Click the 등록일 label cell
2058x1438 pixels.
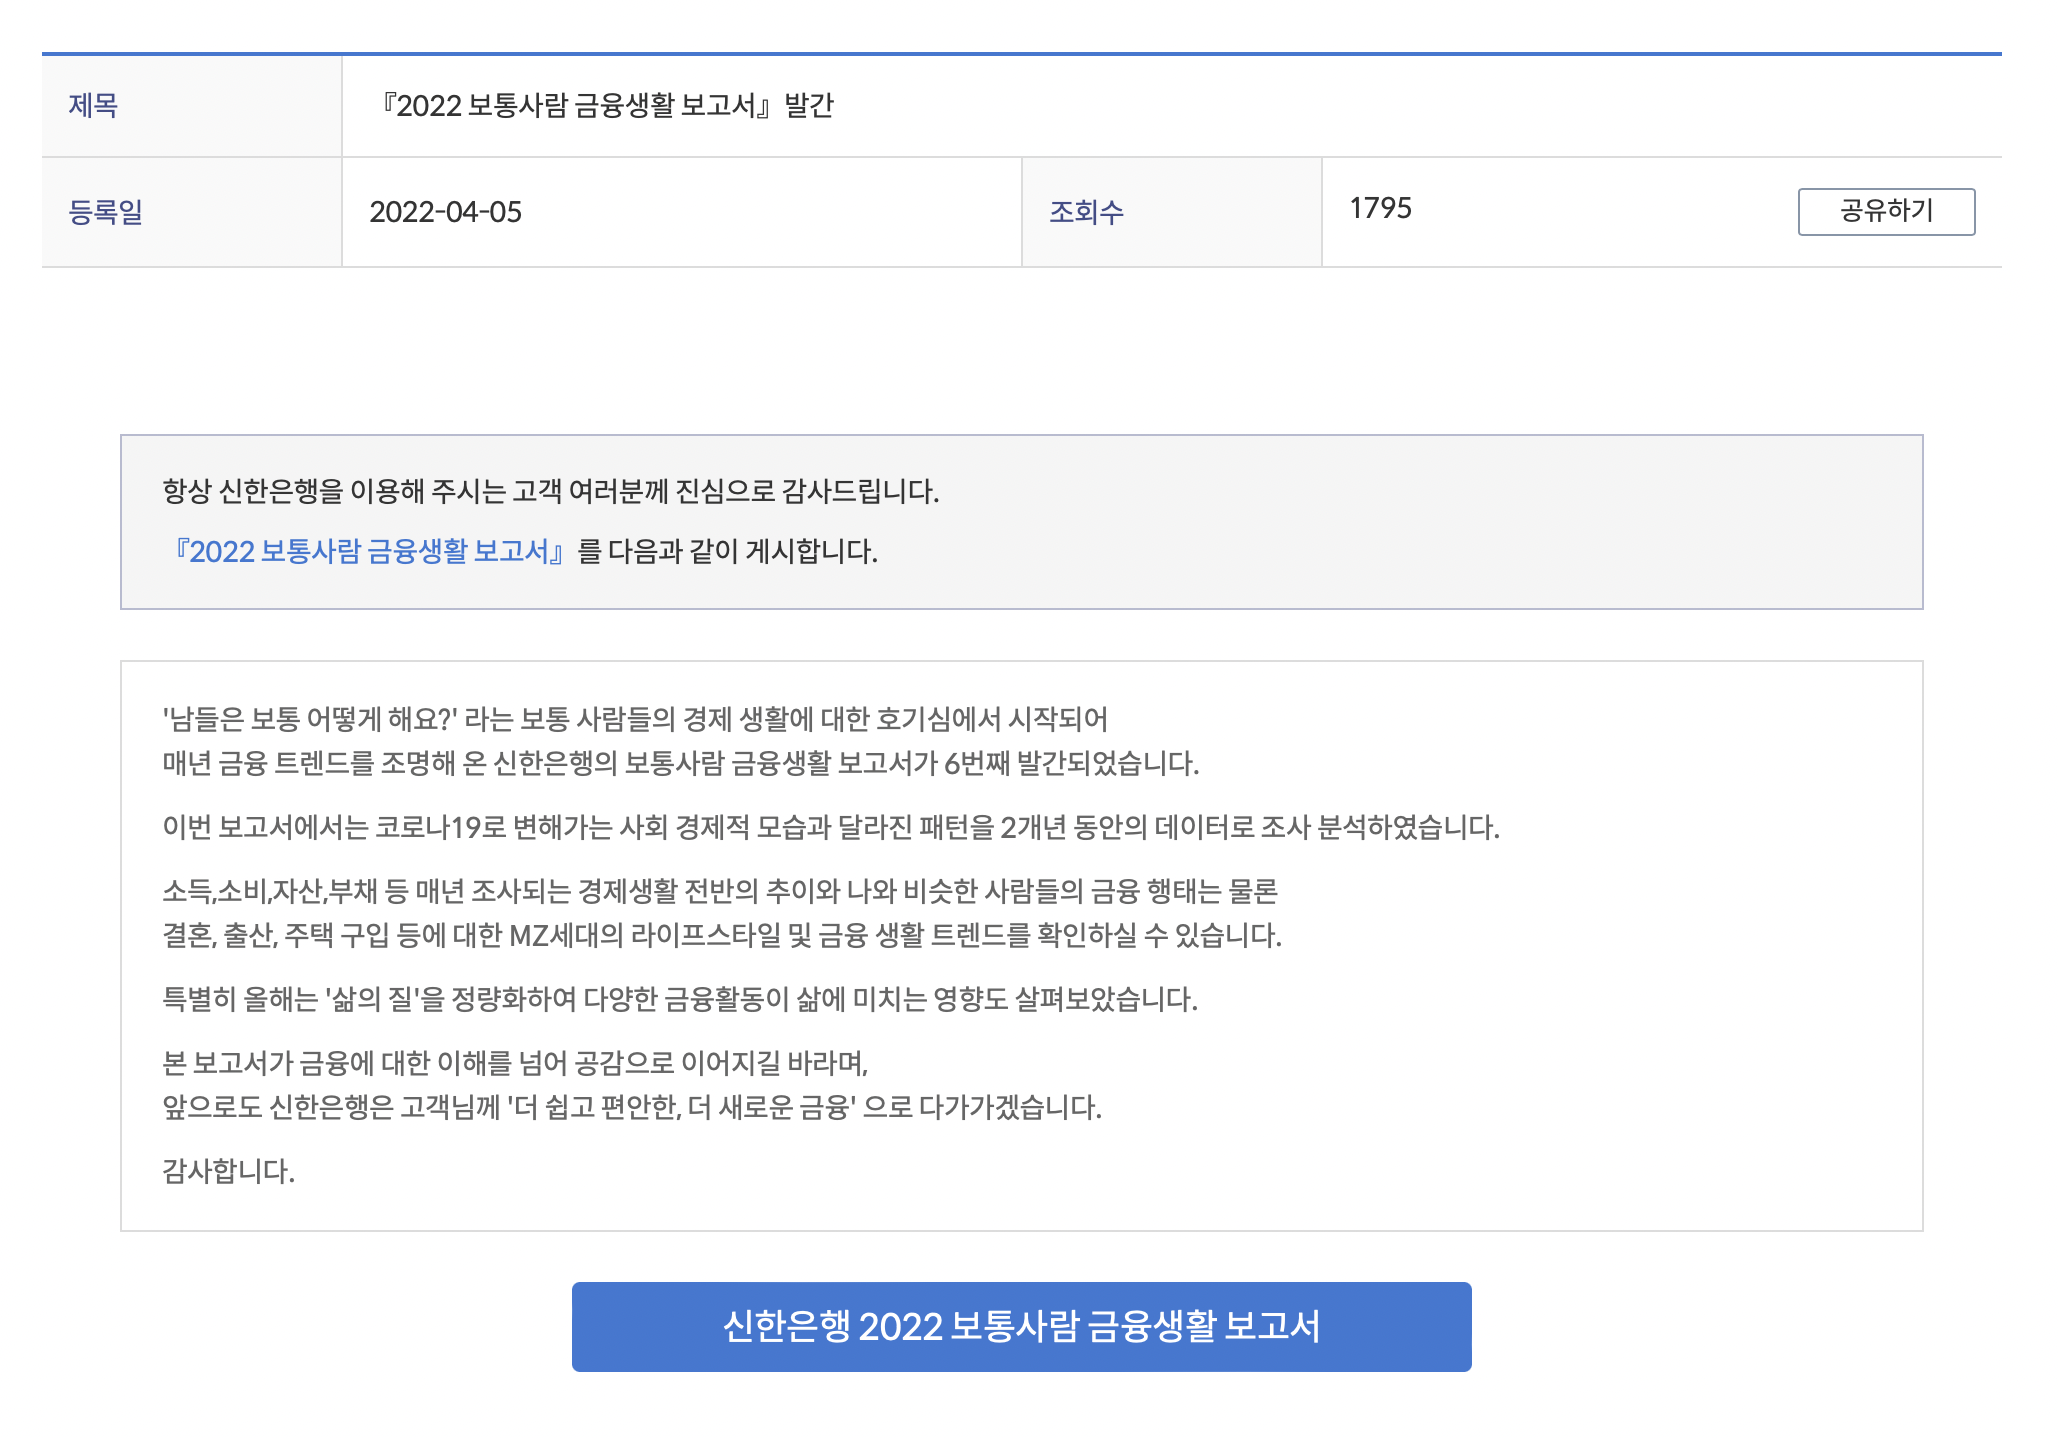point(90,211)
